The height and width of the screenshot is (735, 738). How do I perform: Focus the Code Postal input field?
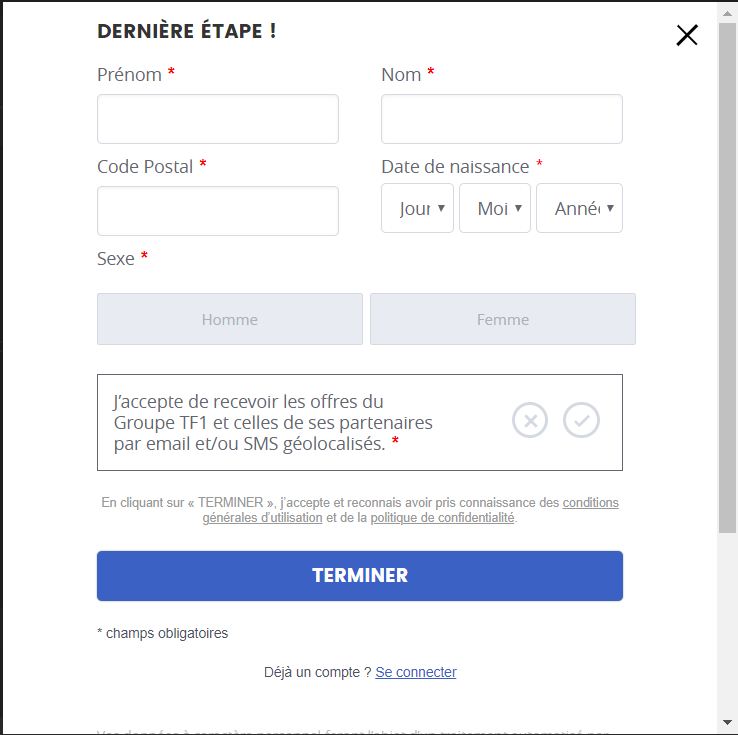[218, 211]
